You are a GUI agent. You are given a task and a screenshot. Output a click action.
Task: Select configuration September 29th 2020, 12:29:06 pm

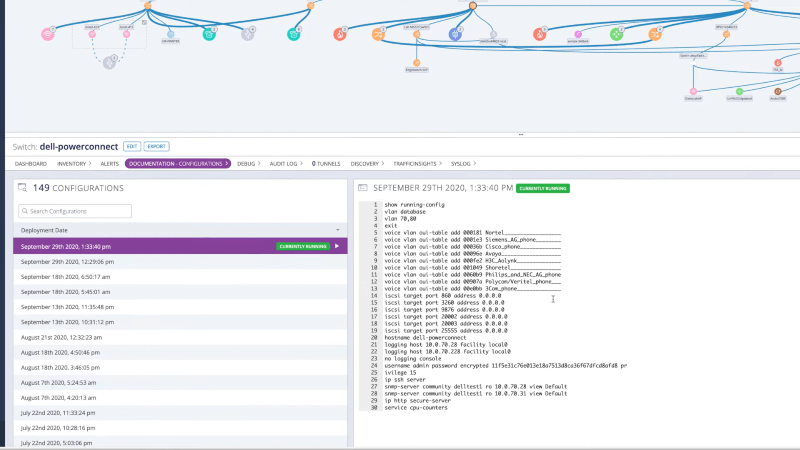tap(180, 262)
